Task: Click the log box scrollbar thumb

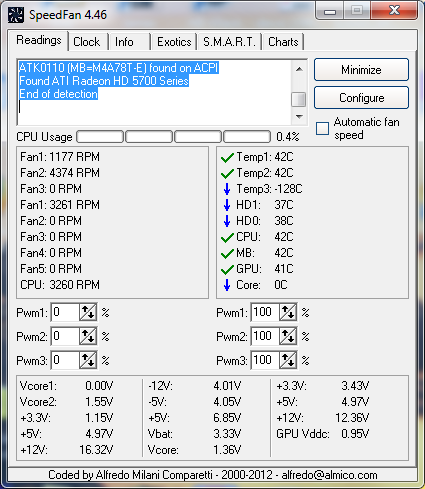Action: click(x=299, y=100)
